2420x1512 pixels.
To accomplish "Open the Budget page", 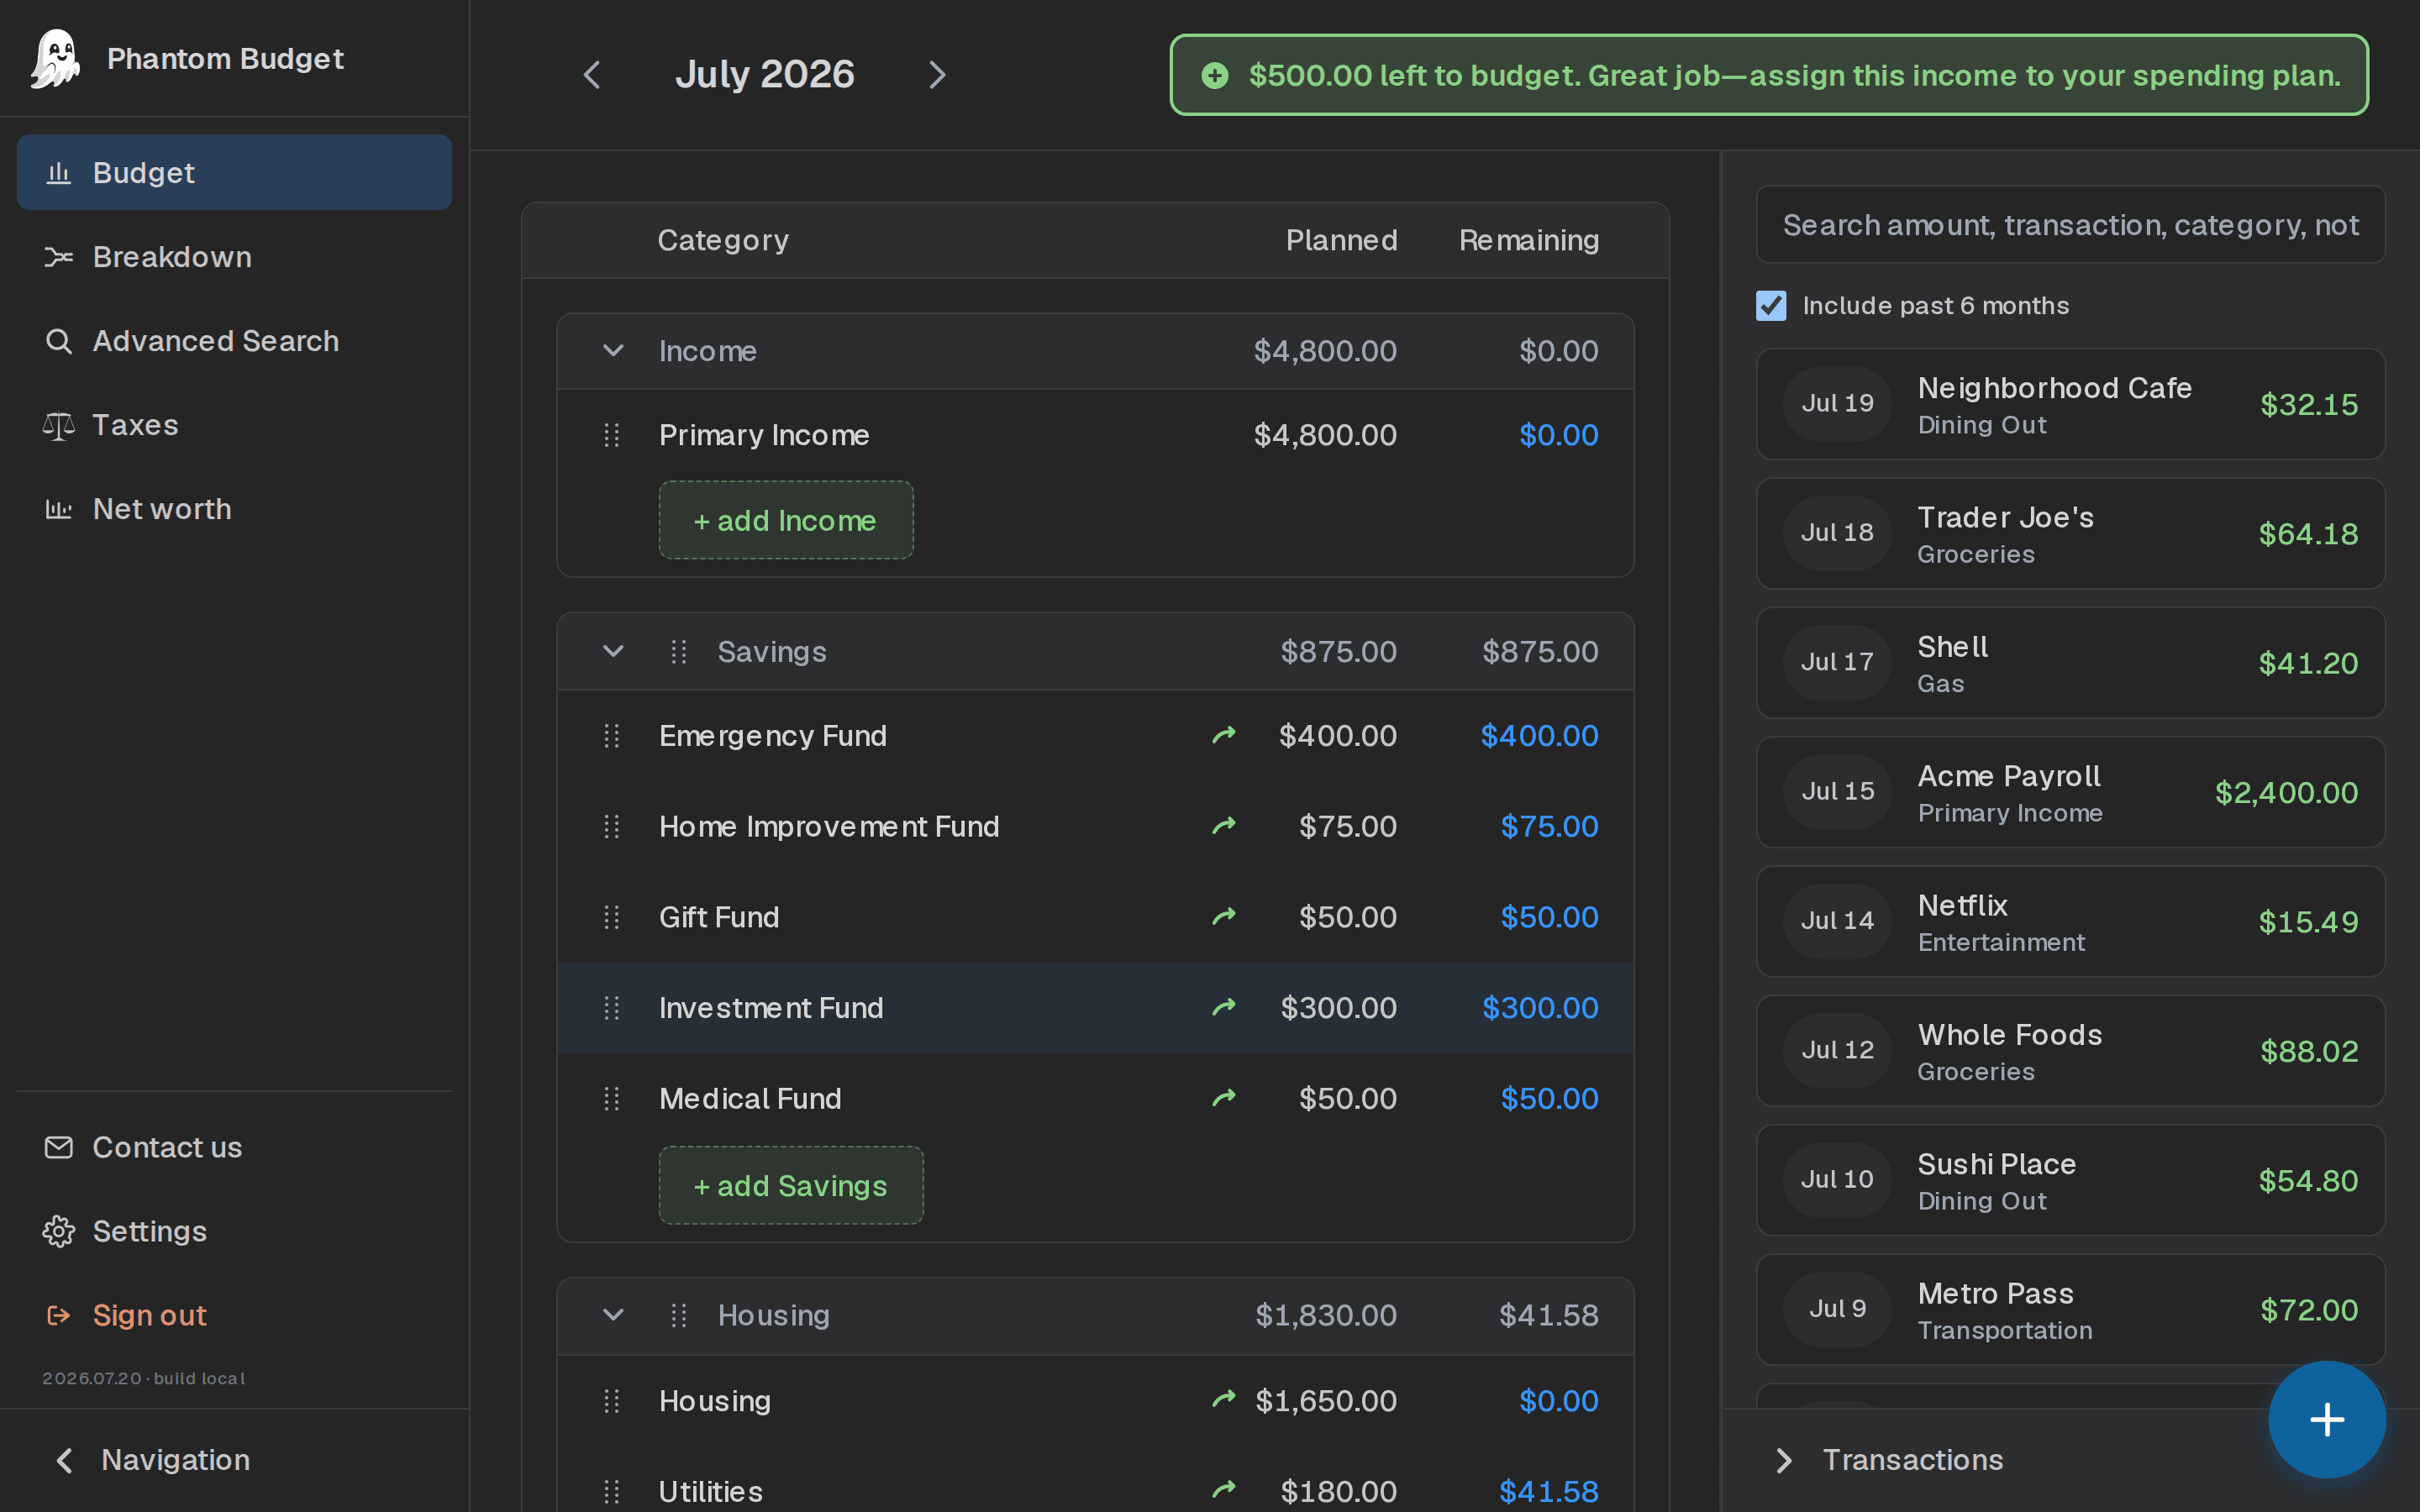I will [x=234, y=172].
